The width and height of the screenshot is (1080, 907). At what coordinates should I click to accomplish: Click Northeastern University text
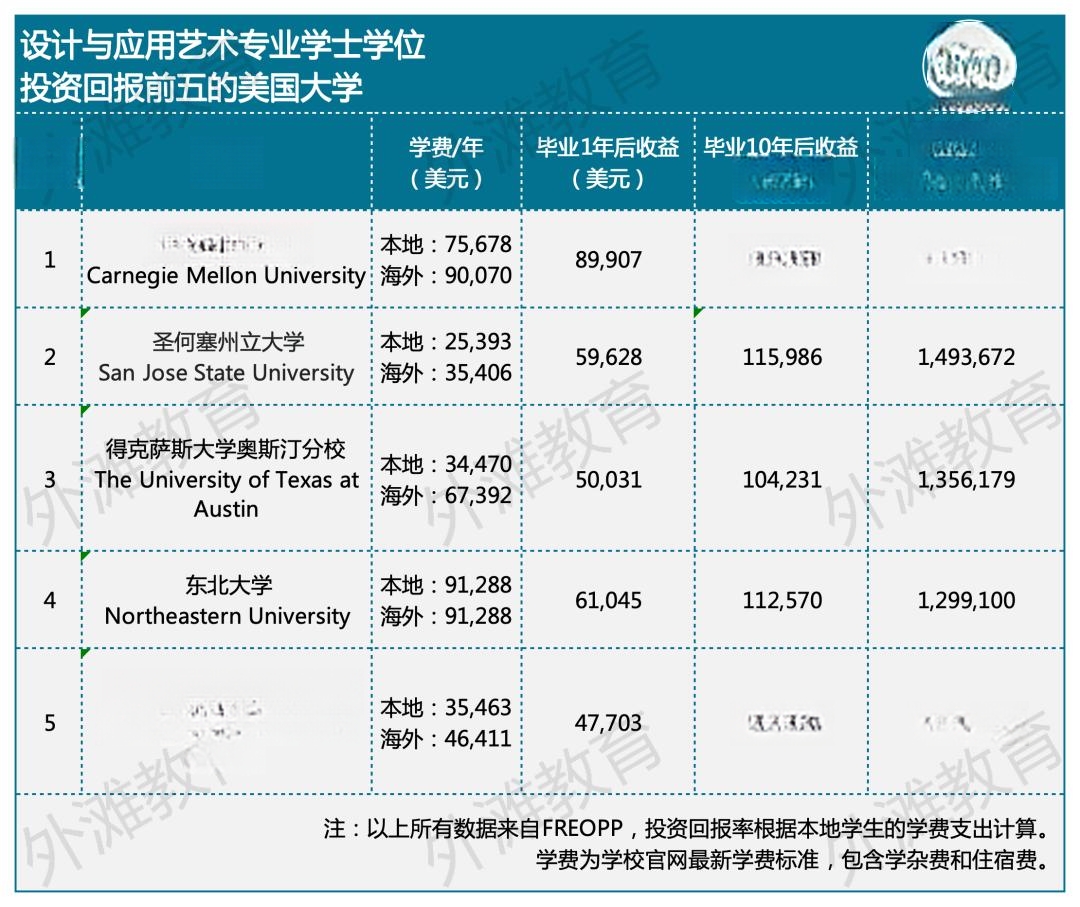(227, 616)
